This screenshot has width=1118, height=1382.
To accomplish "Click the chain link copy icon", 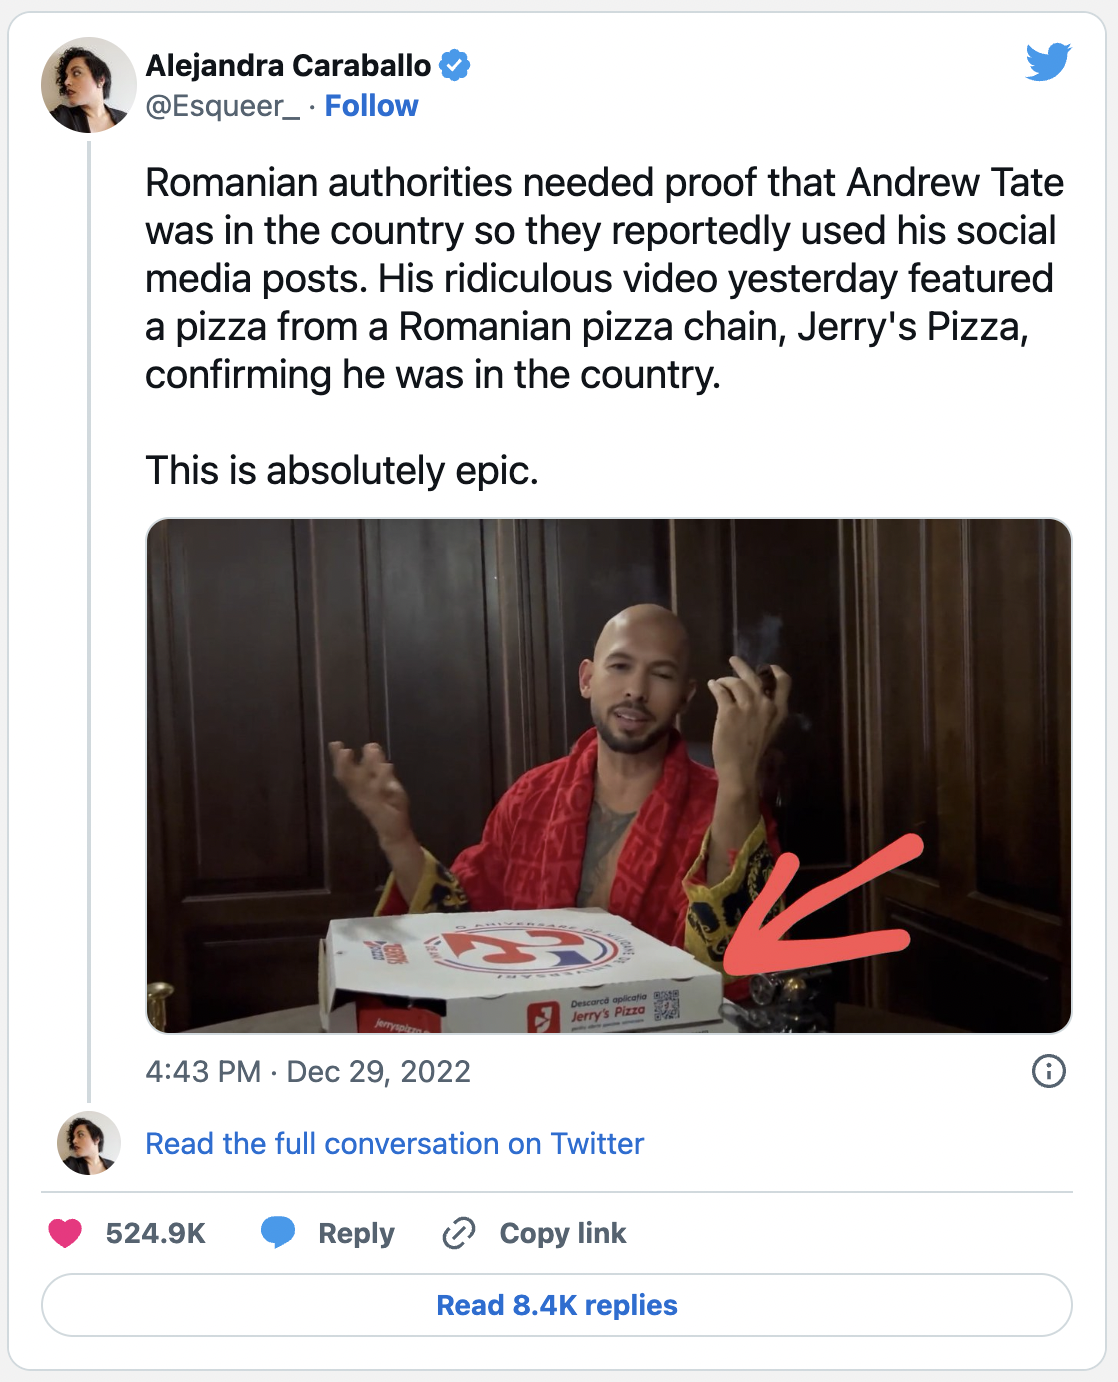I will pos(458,1233).
